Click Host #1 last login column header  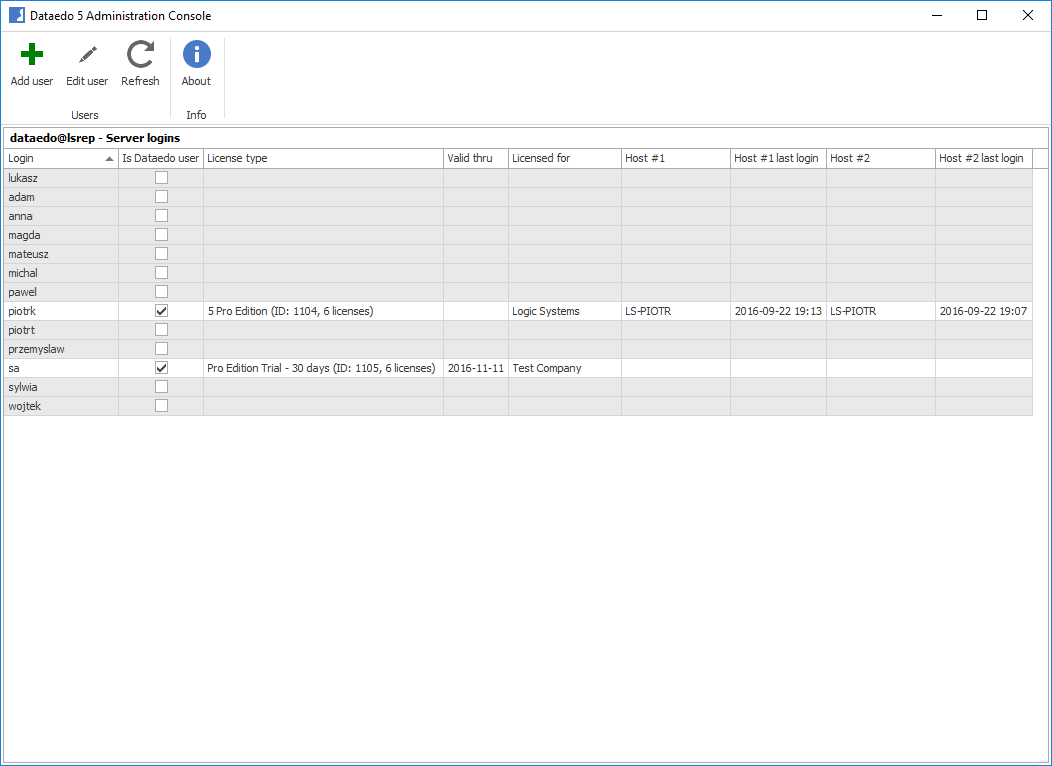[x=777, y=158]
